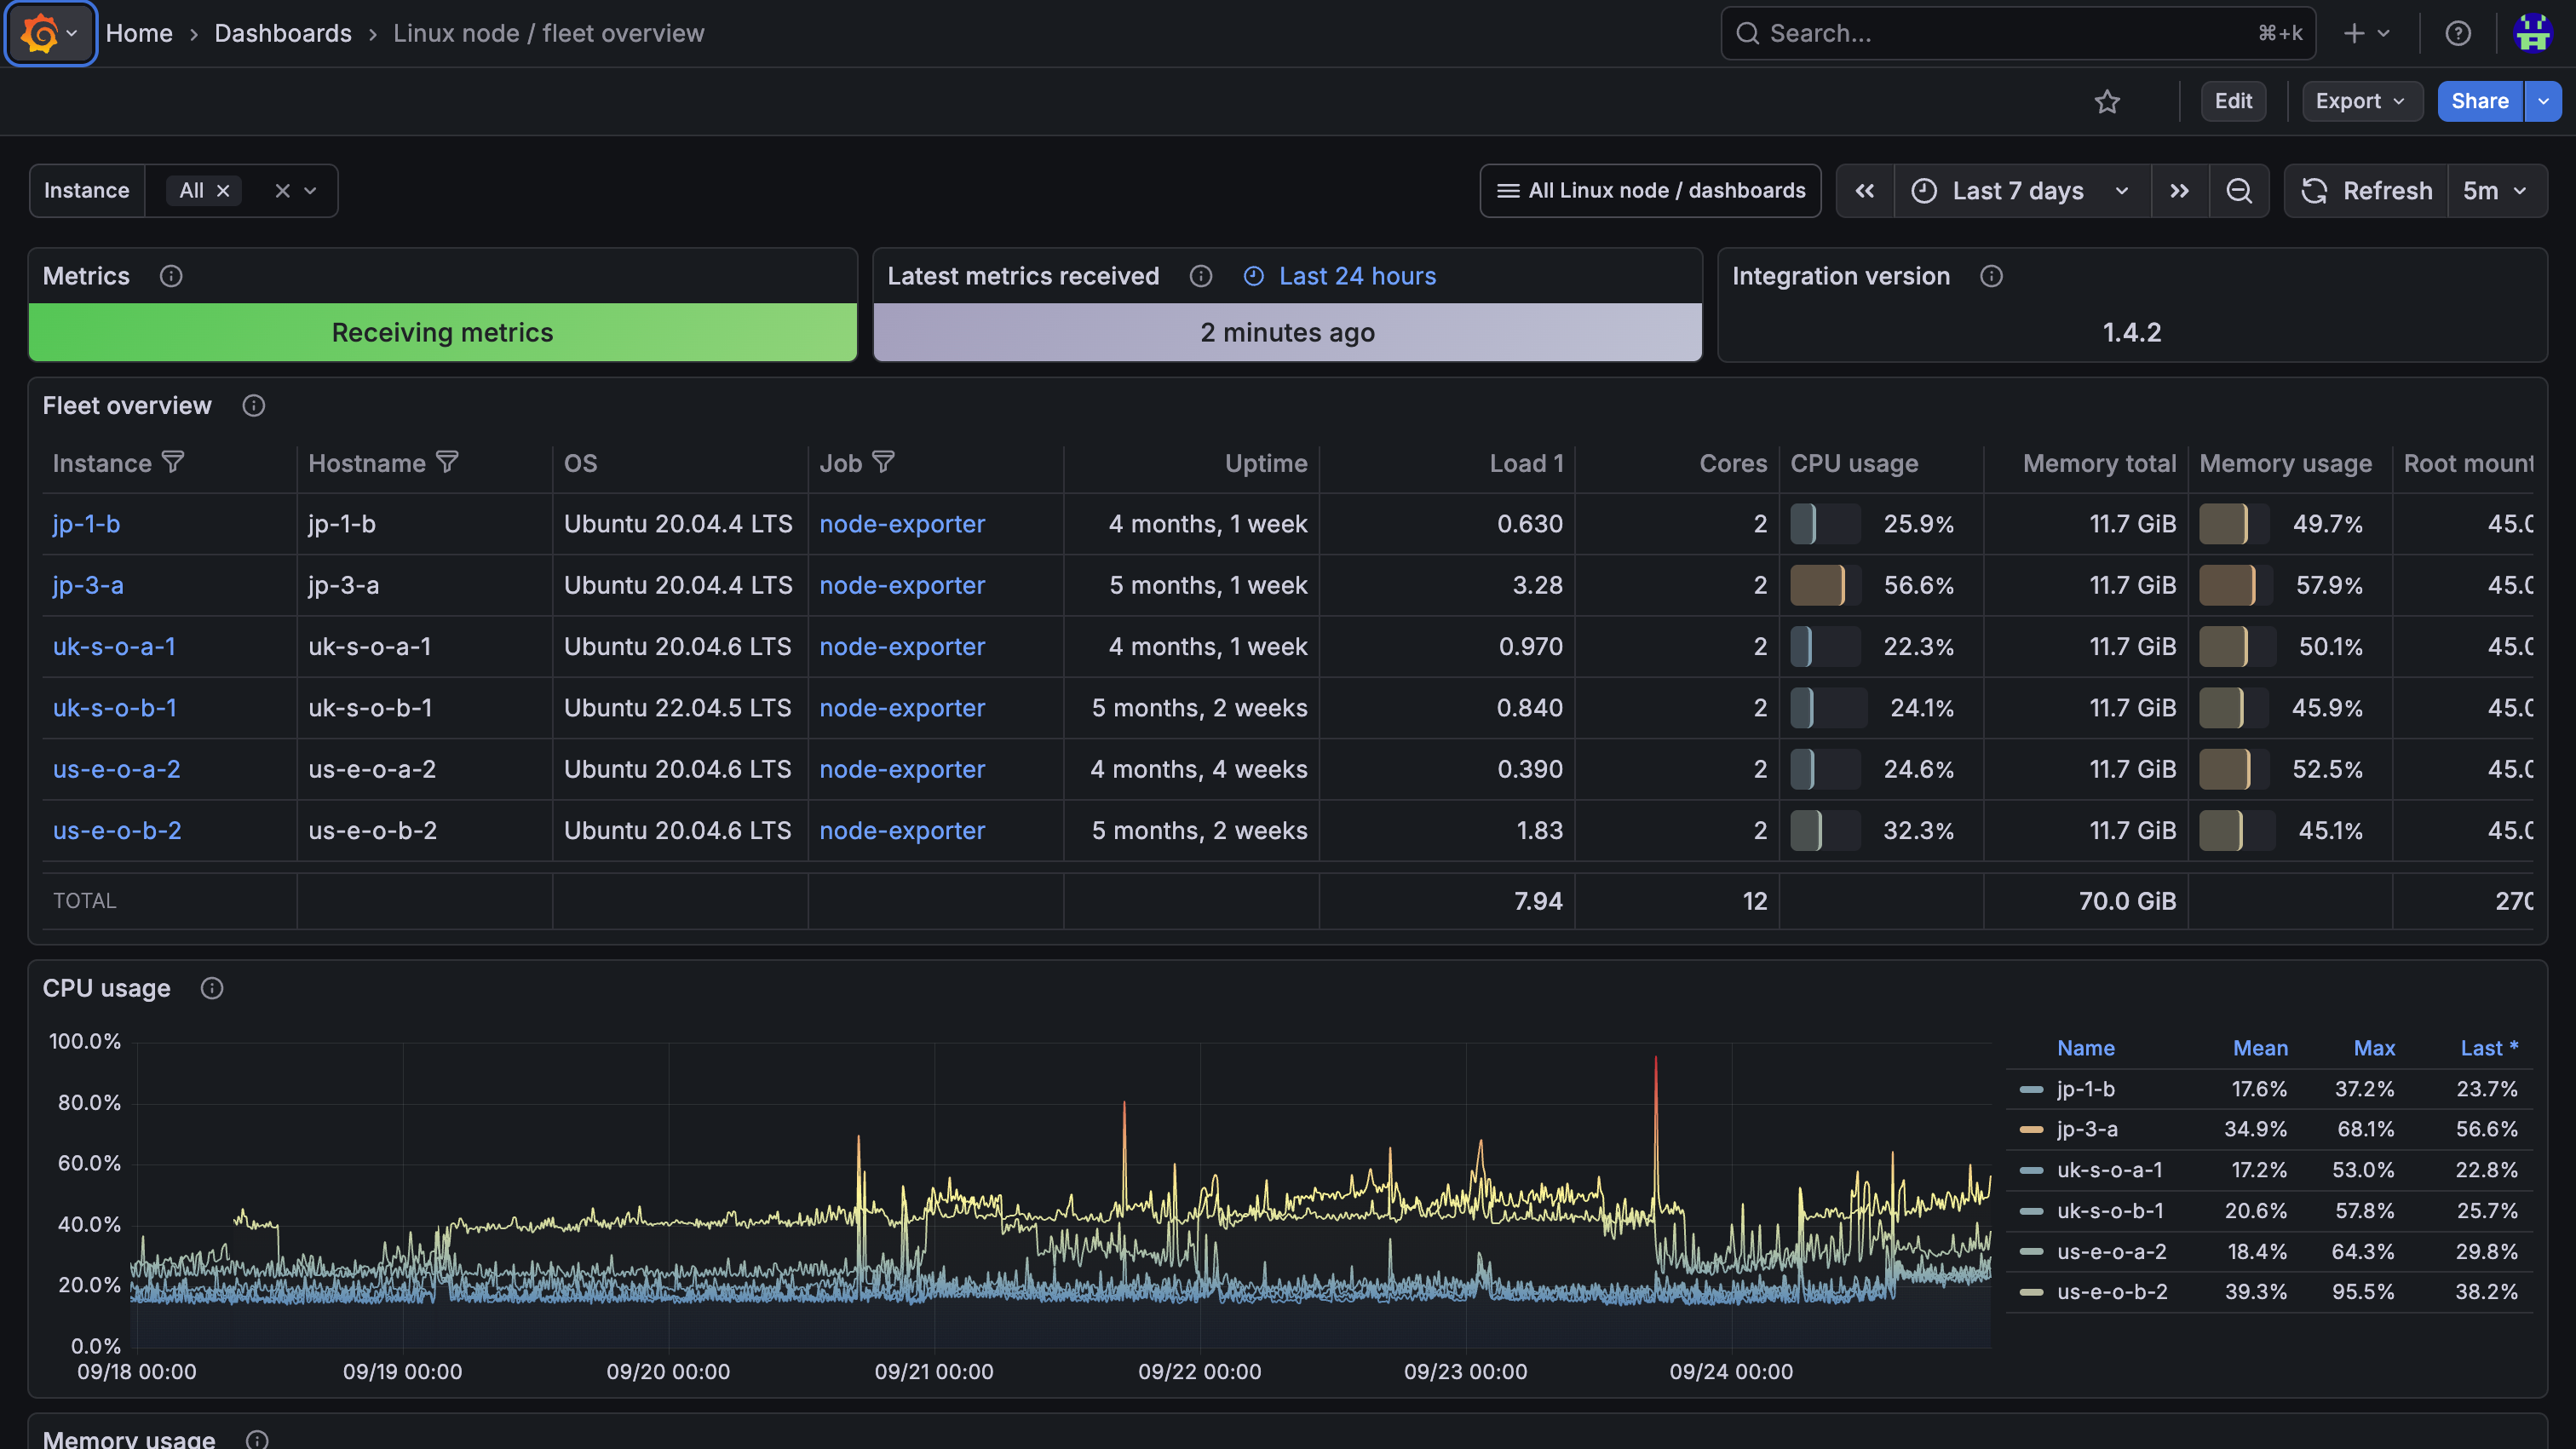Open the user avatar profile
This screenshot has height=1449, width=2576.
pyautogui.click(x=2533, y=34)
